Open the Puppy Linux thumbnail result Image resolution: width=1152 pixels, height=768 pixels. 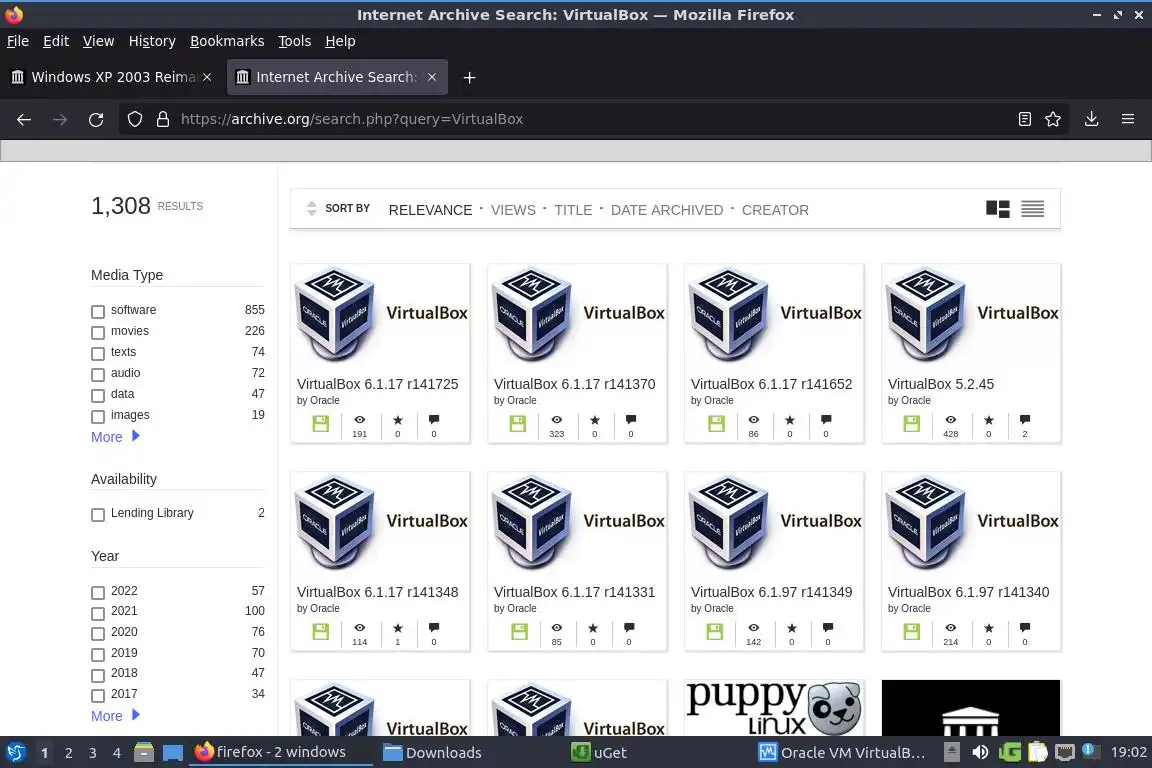click(774, 708)
